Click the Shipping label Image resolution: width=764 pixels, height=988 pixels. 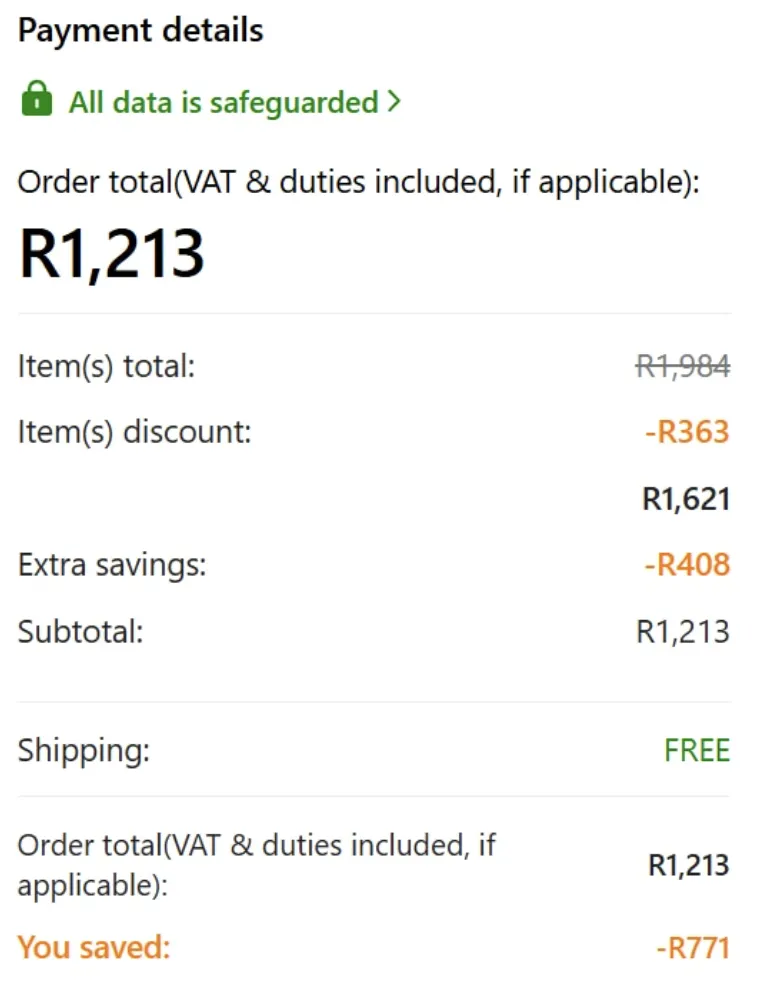pyautogui.click(x=83, y=750)
